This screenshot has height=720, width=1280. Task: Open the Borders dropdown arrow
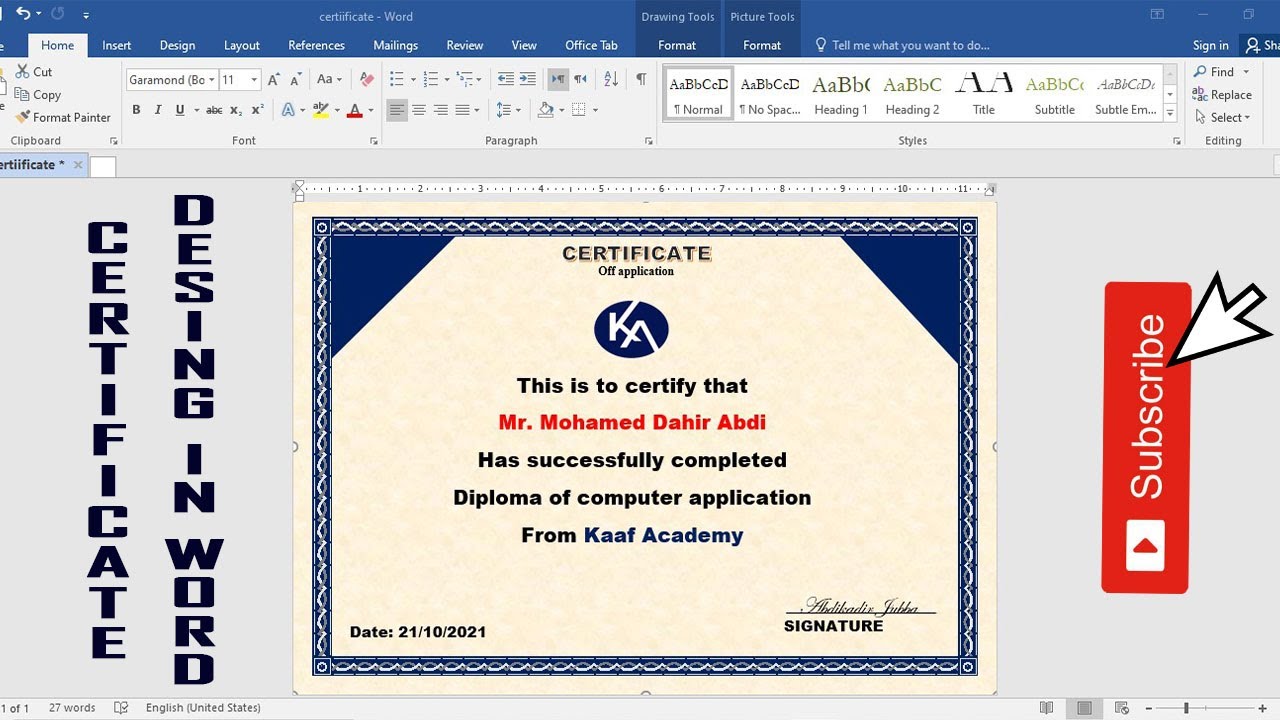coord(593,110)
